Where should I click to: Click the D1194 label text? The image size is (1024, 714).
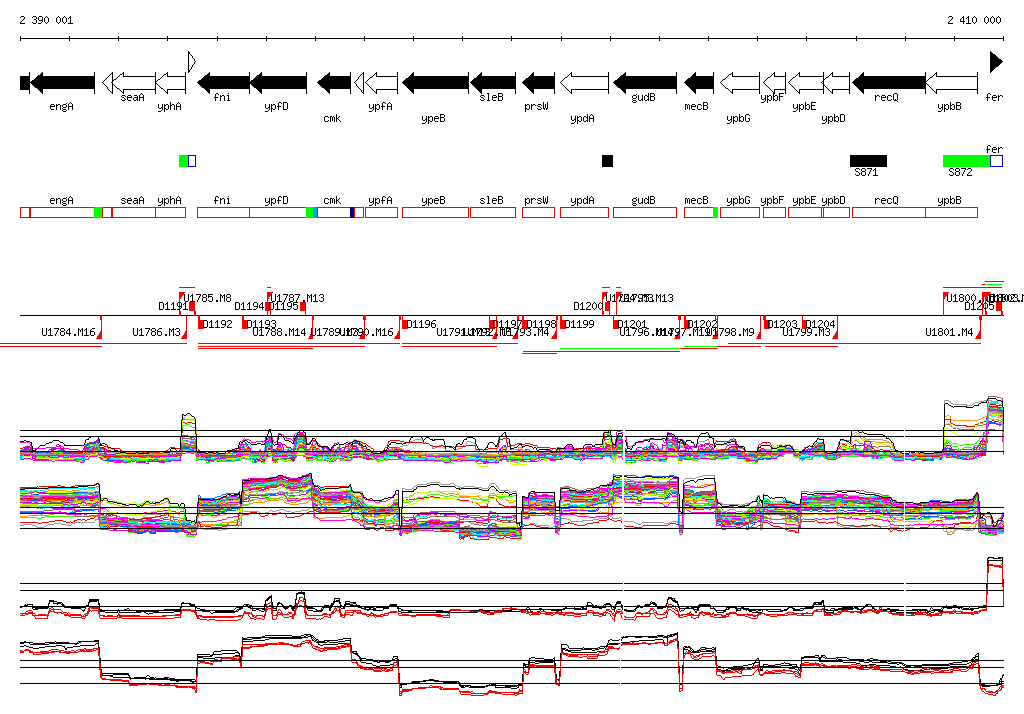(249, 306)
